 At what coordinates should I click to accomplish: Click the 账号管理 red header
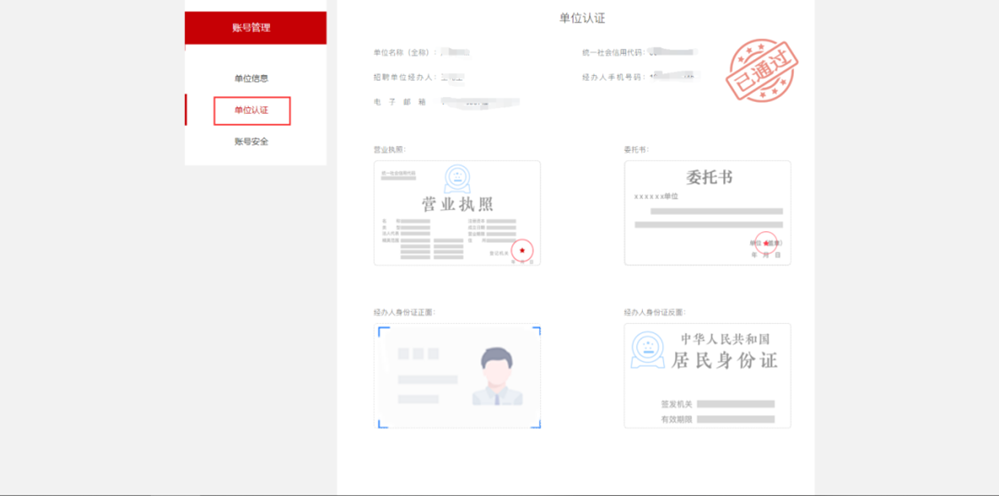(x=255, y=27)
